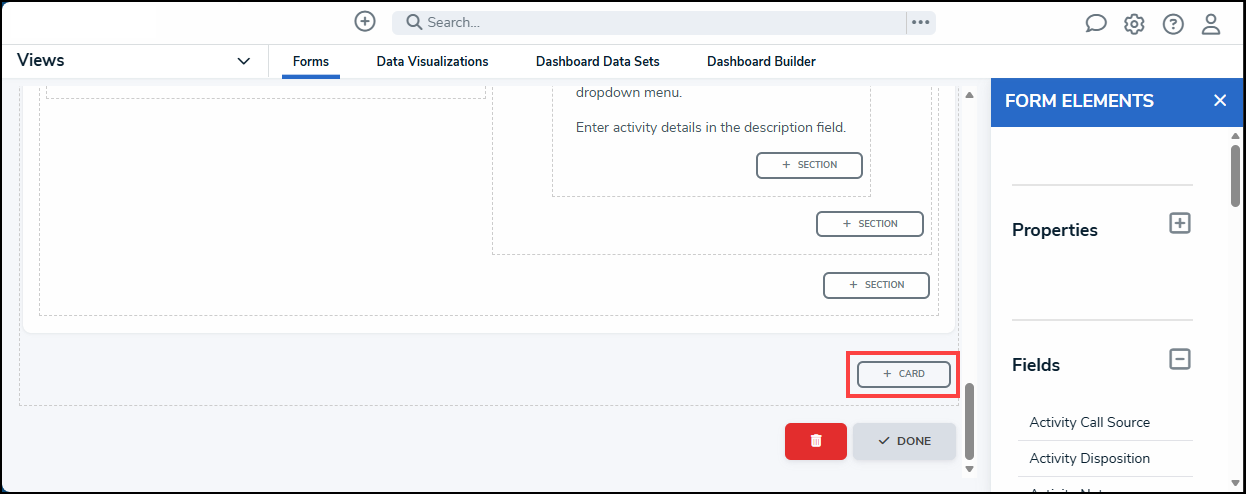Click the innermost + Section button
The image size is (1246, 494).
click(809, 165)
